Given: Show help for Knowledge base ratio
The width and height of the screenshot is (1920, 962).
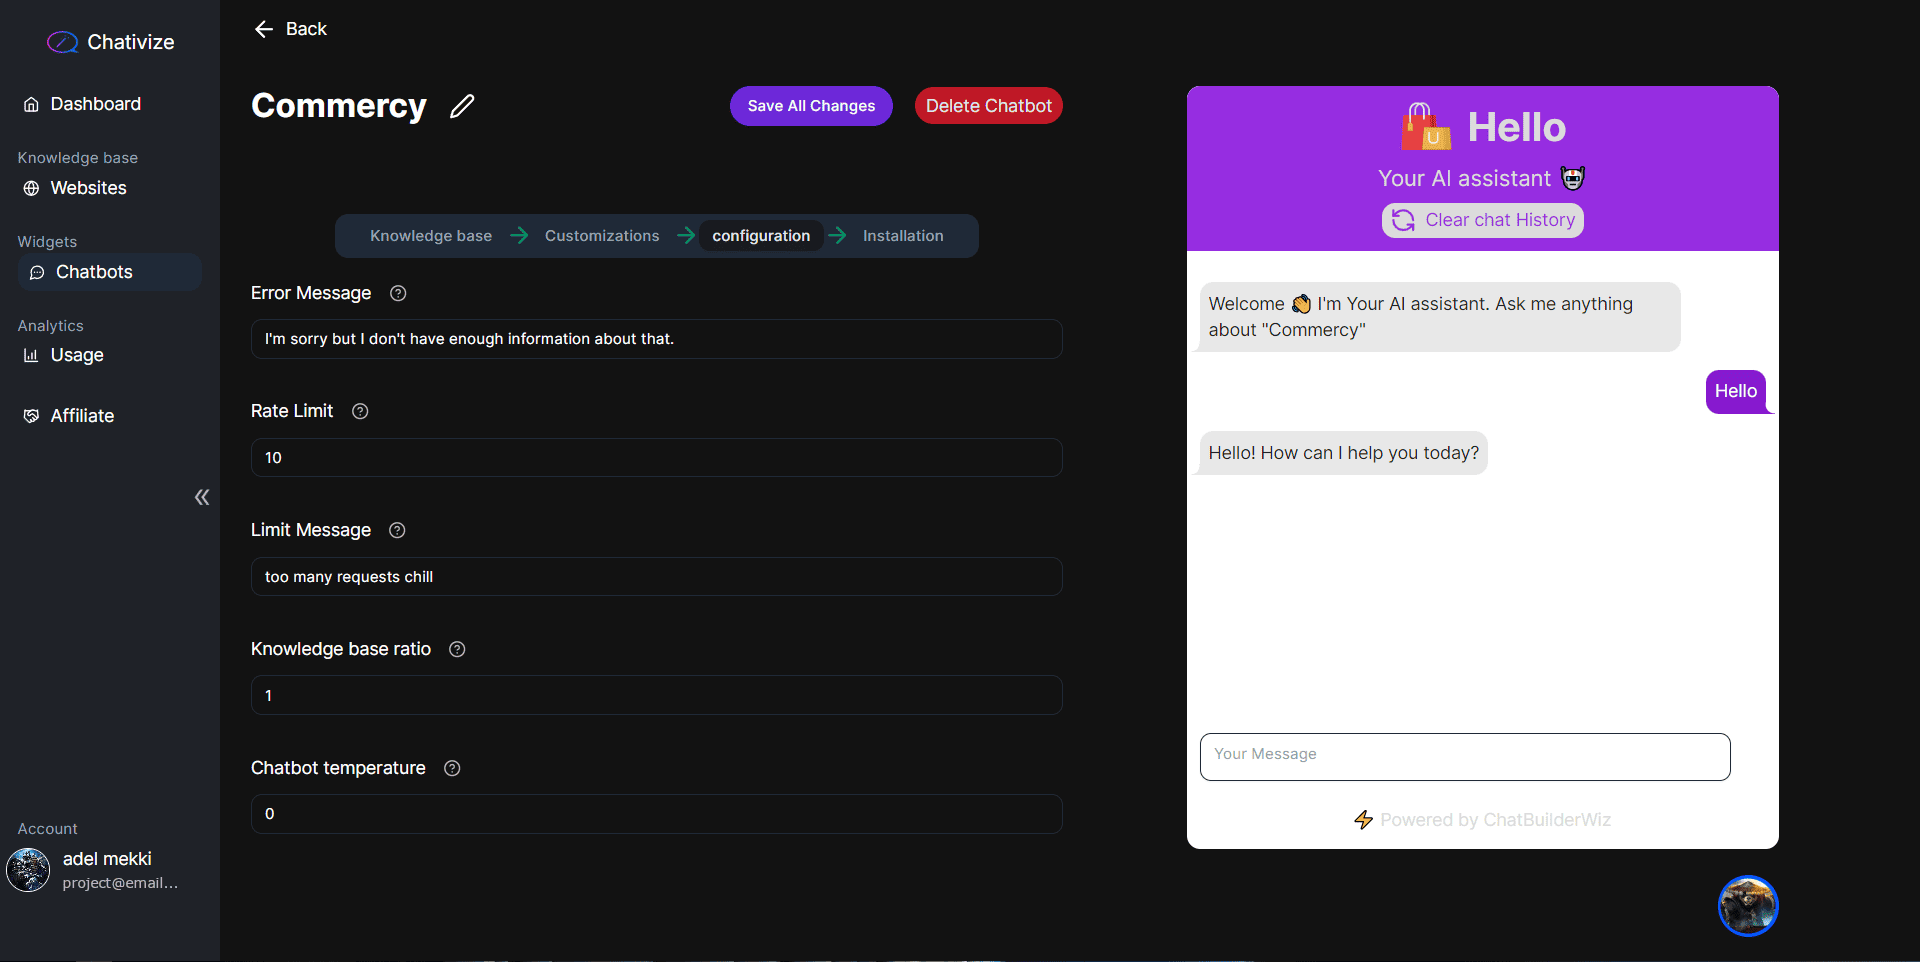Looking at the screenshot, I should point(457,649).
